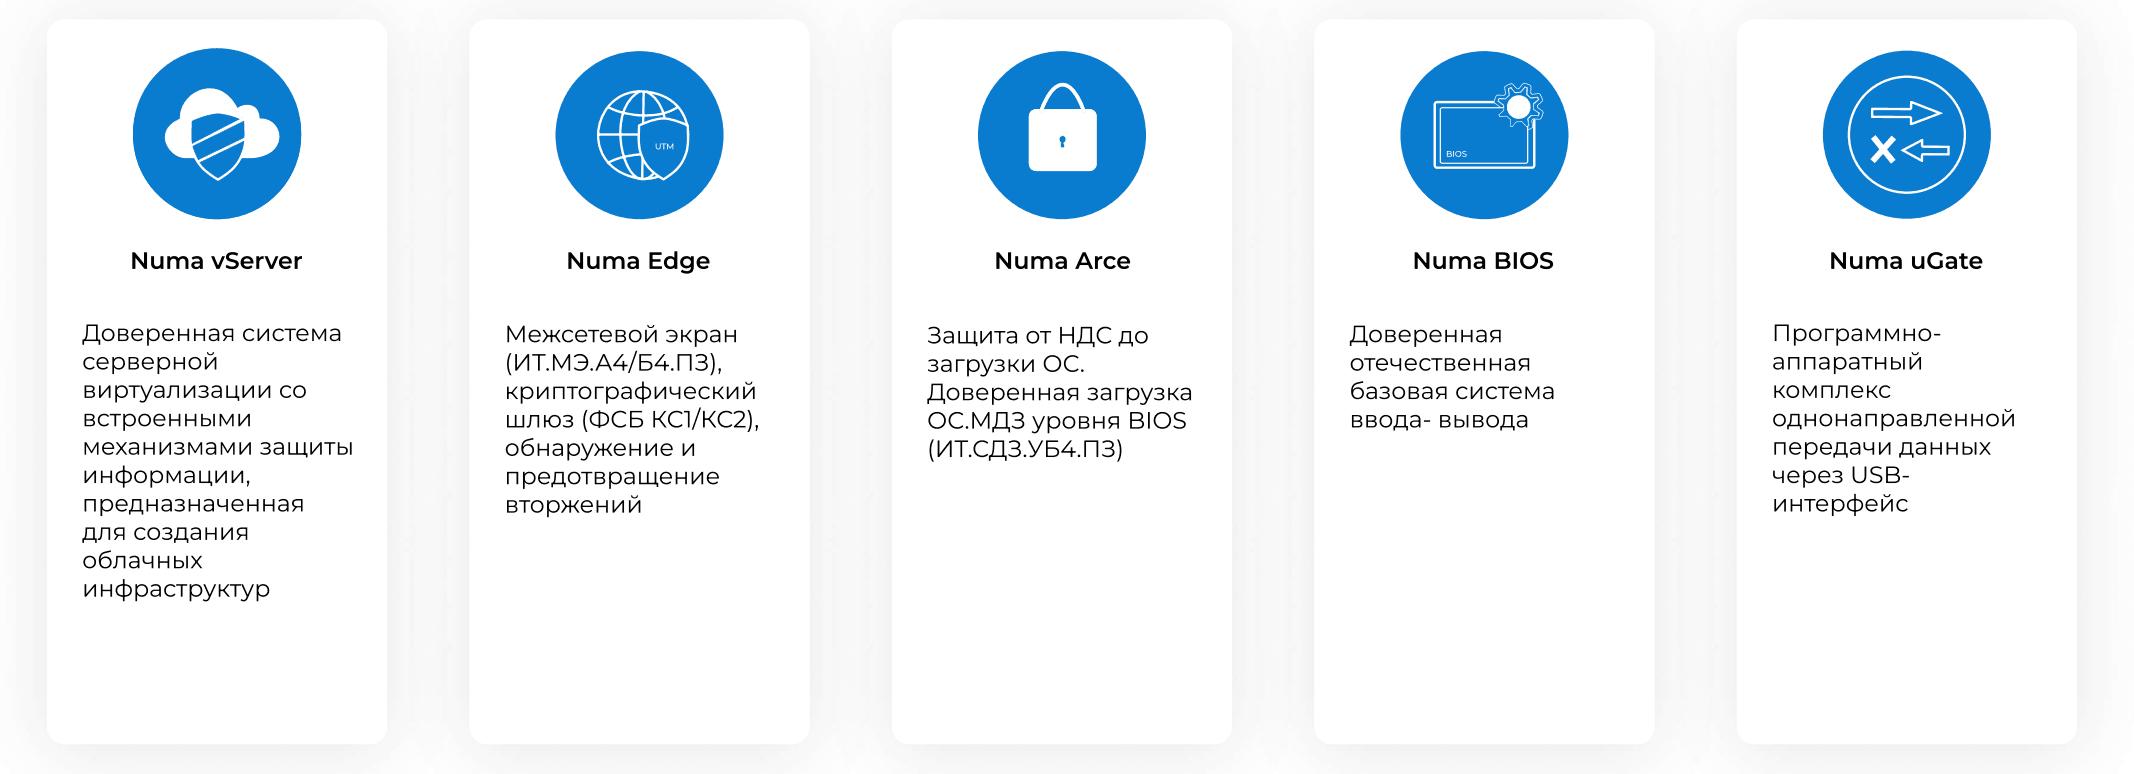The image size is (2134, 774).
Task: Select the Numa BIOS heading
Action: coord(1483,261)
